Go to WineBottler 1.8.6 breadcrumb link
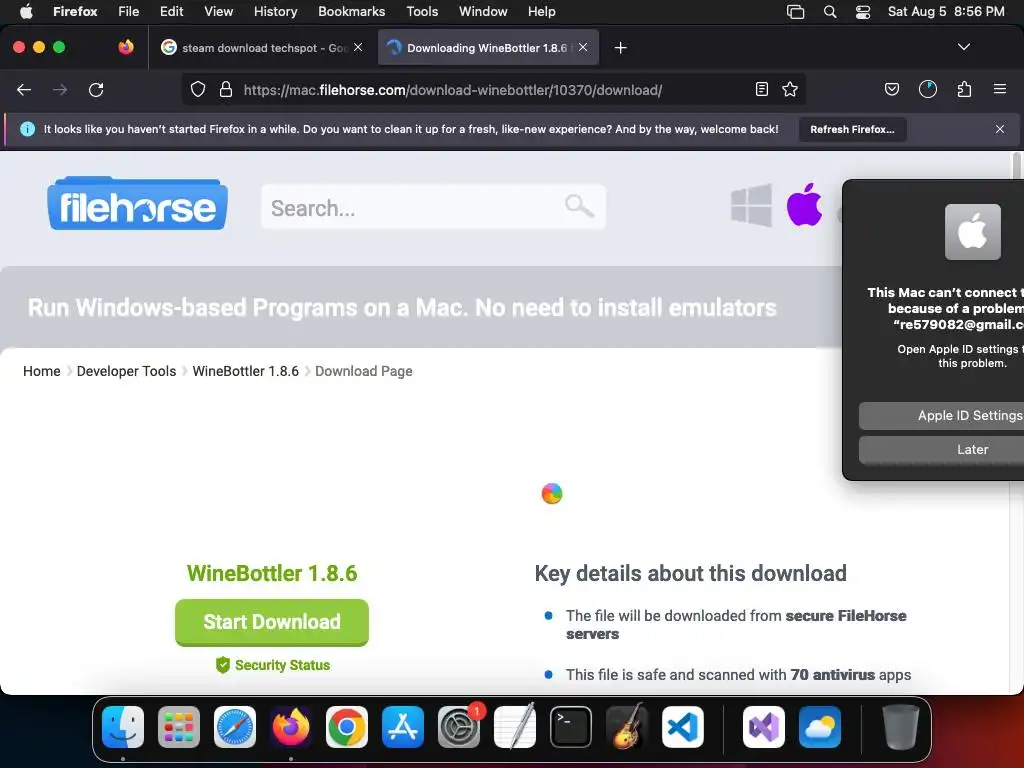1024x768 pixels. pos(246,371)
